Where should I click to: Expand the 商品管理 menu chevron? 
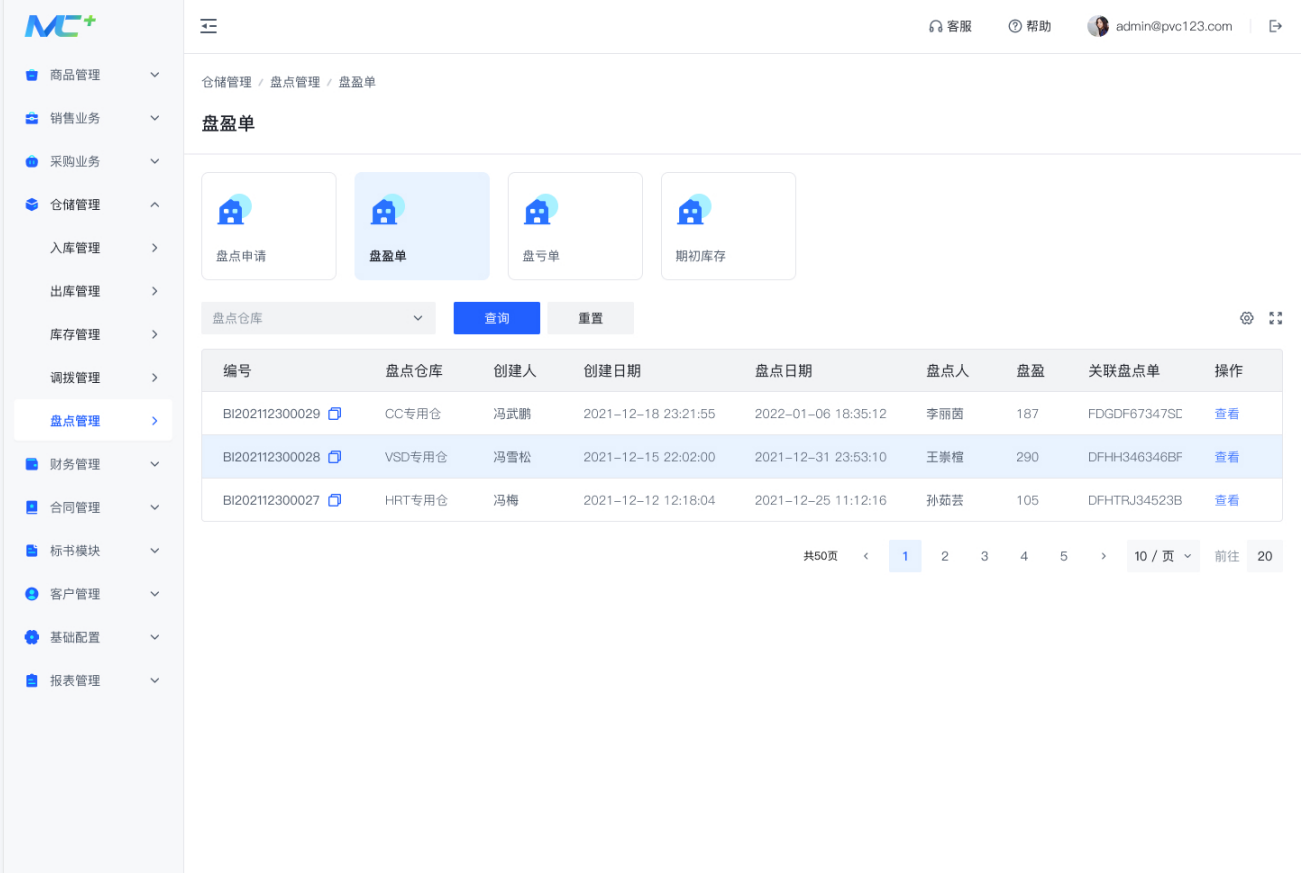pyautogui.click(x=155, y=75)
